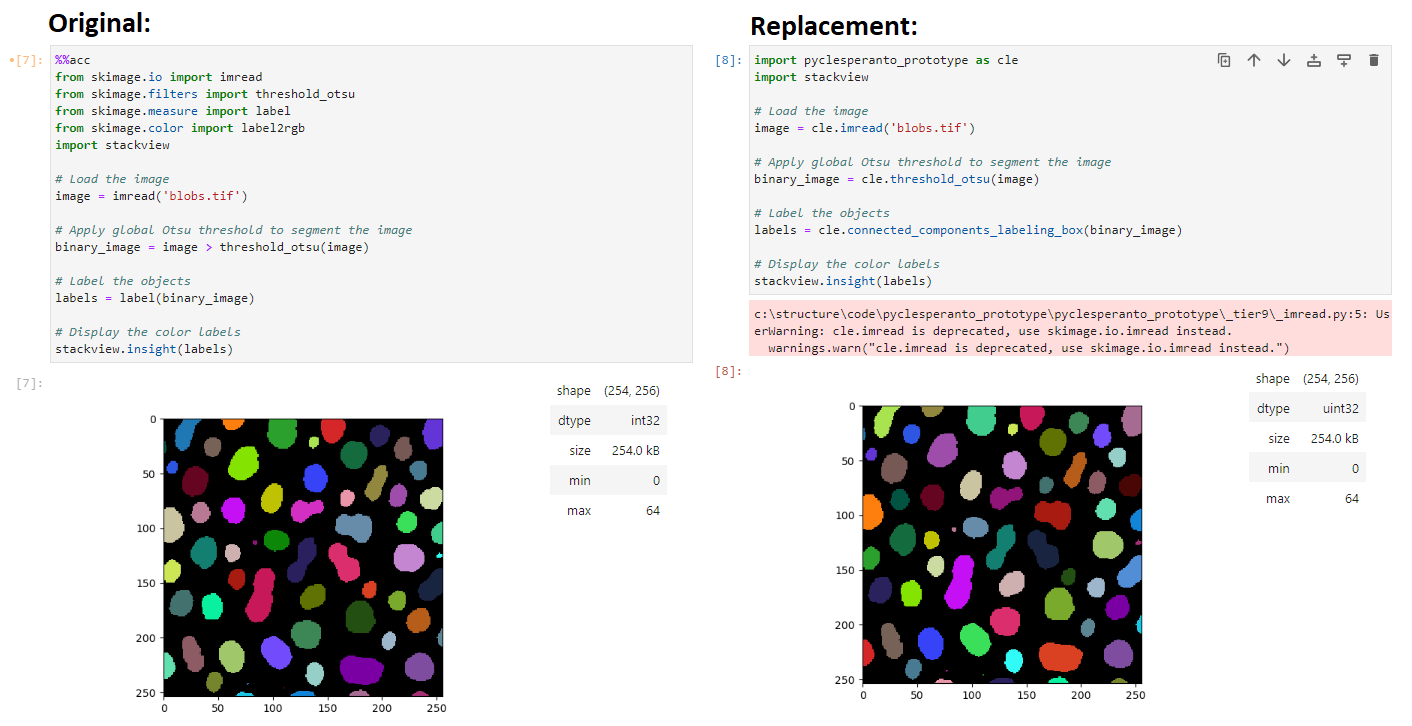Click min value 0 in the original table
The height and width of the screenshot is (726, 1412).
coord(657,481)
